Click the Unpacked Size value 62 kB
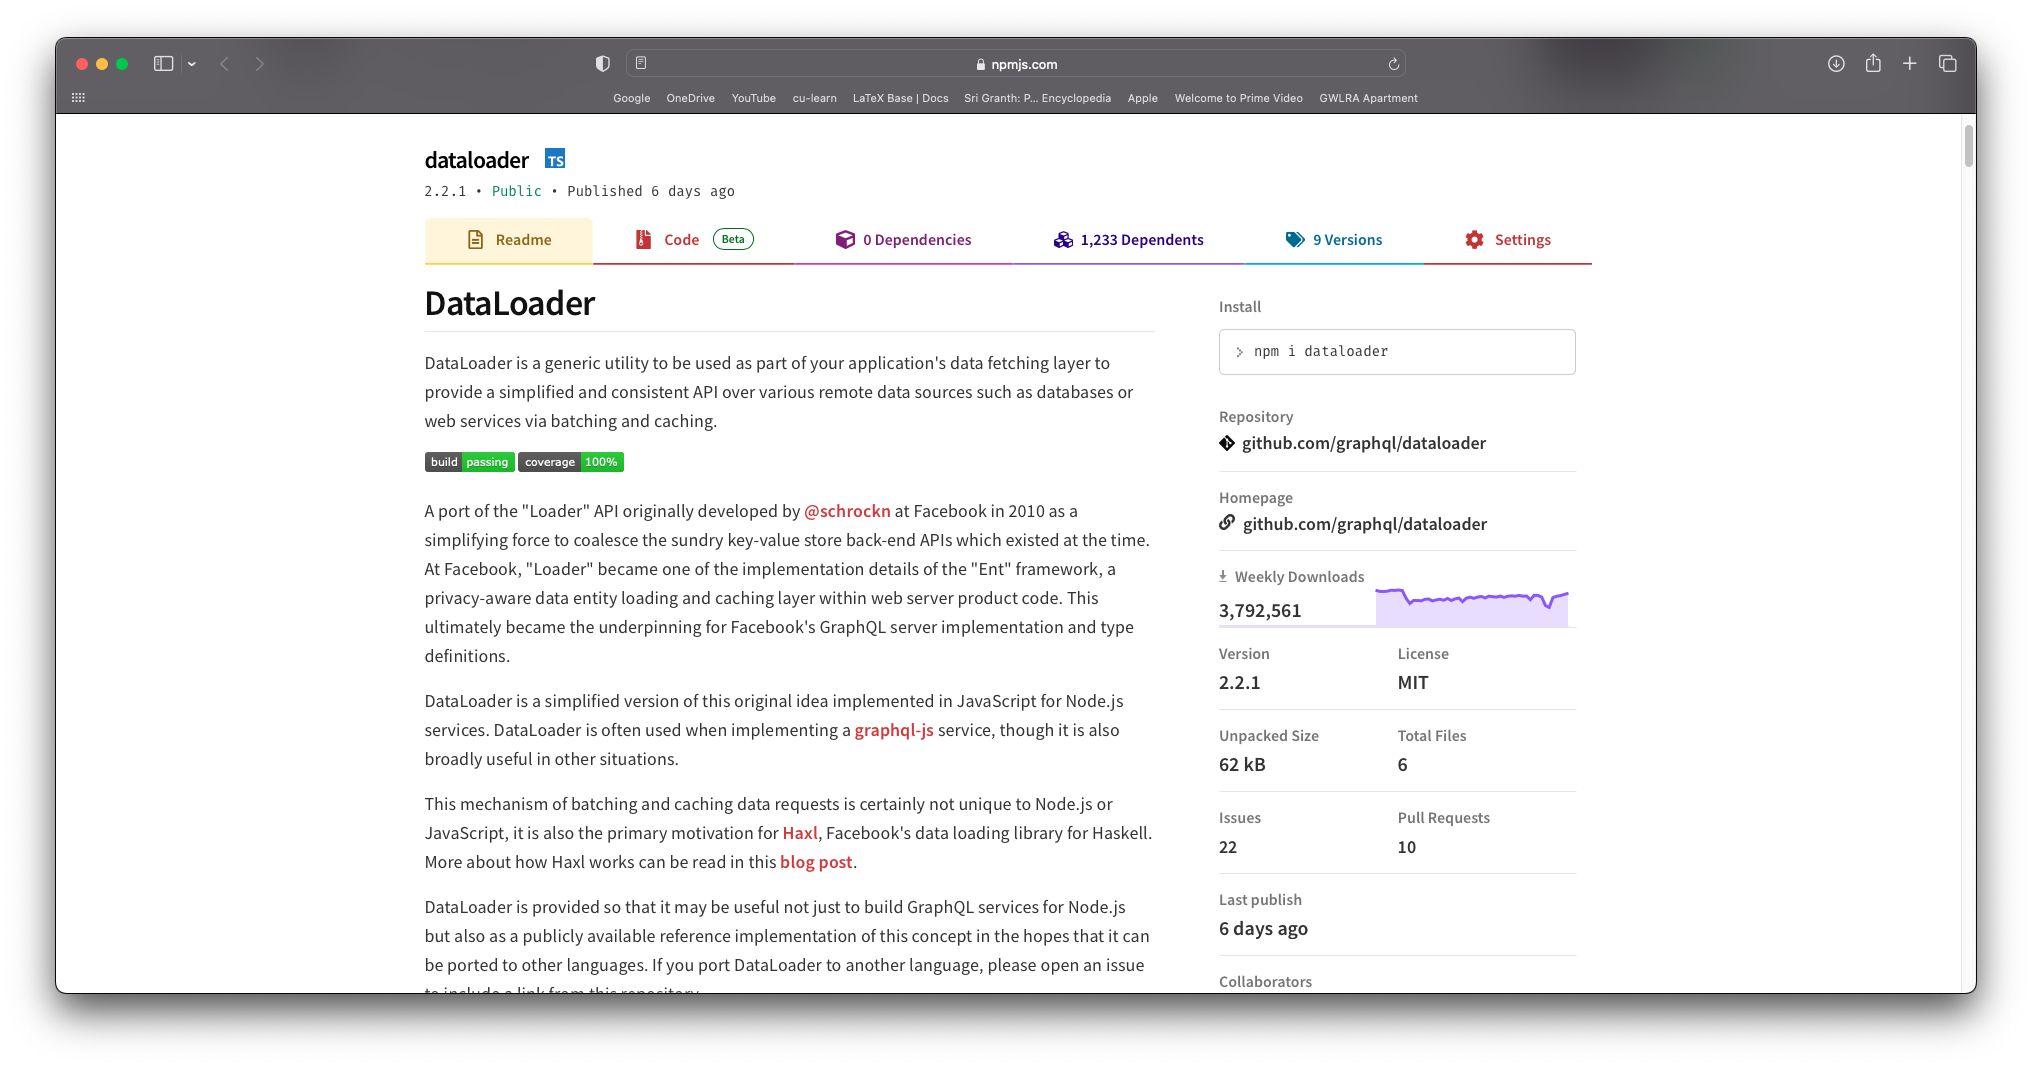Viewport: 2032px width, 1067px height. point(1242,765)
